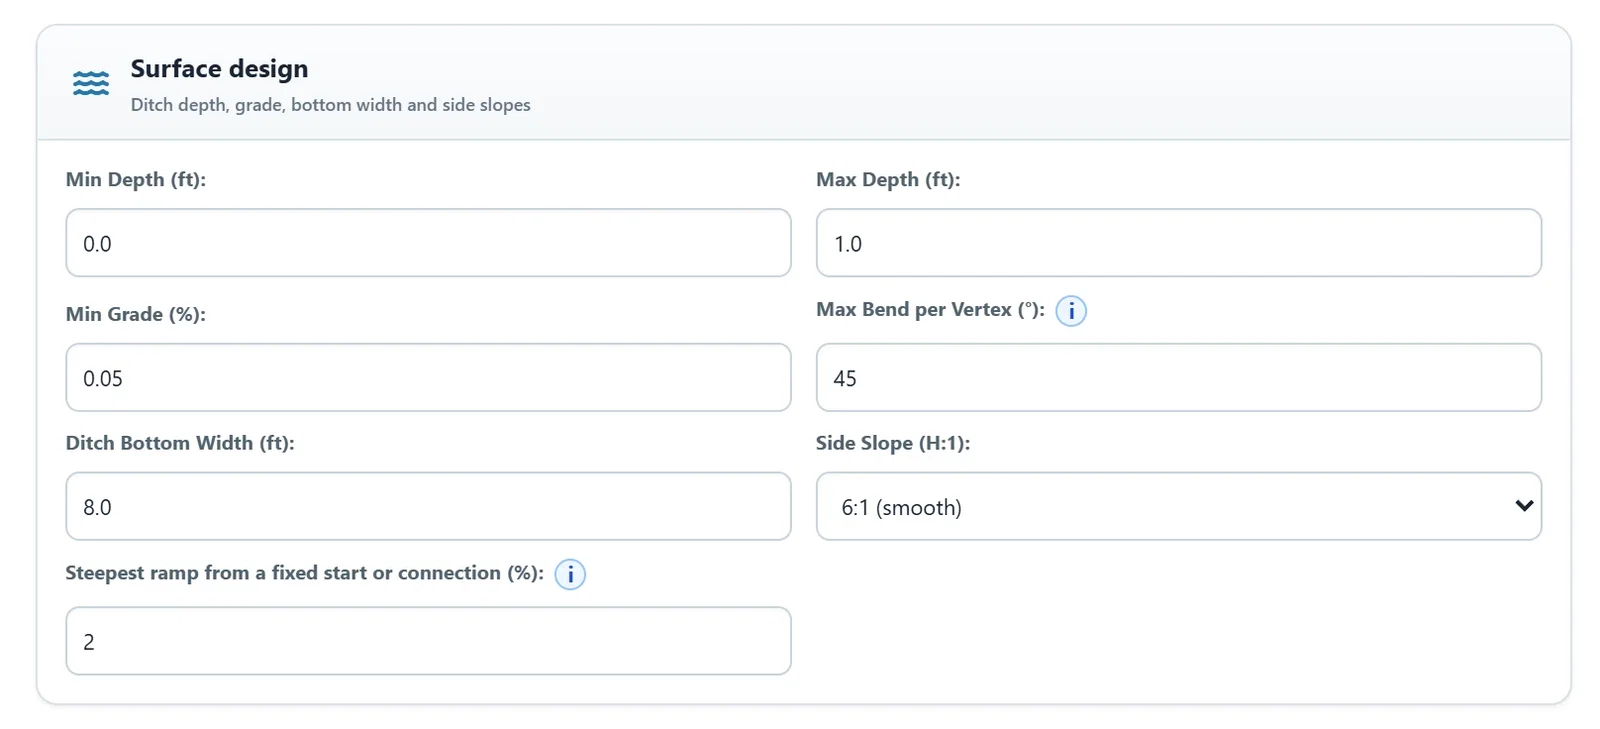Click the Surface design section heading
The height and width of the screenshot is (729, 1600).
[x=219, y=69]
